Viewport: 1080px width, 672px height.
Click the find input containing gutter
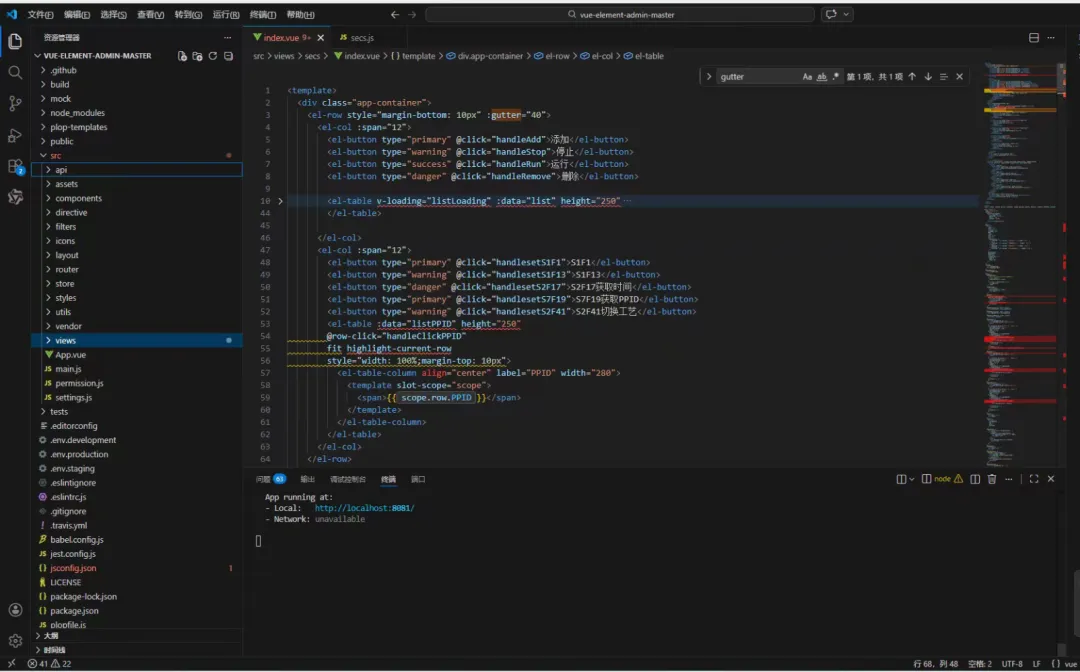tap(758, 76)
